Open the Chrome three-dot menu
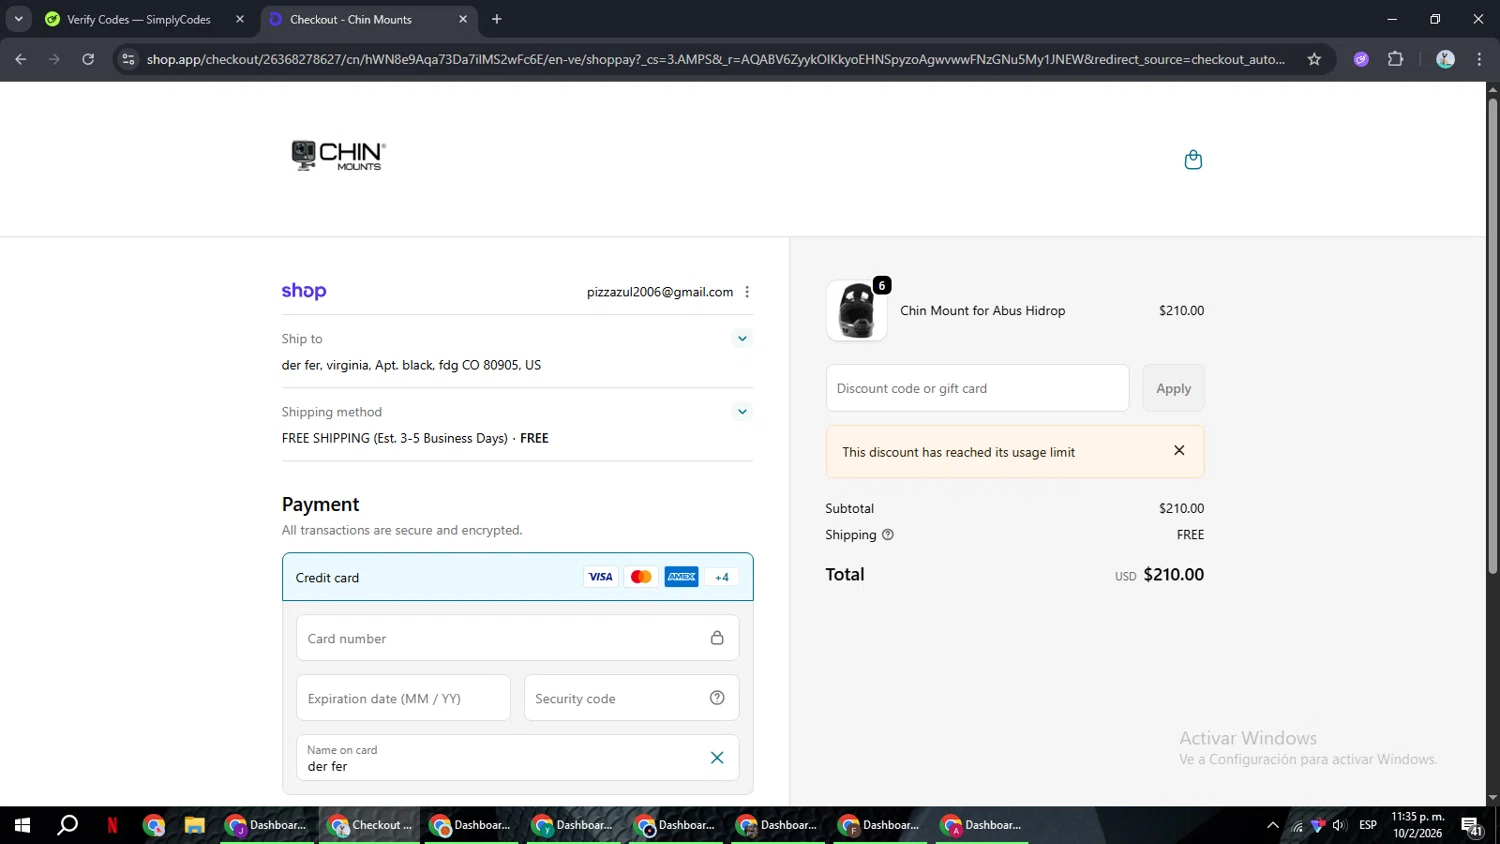This screenshot has height=844, width=1500. click(x=1480, y=59)
